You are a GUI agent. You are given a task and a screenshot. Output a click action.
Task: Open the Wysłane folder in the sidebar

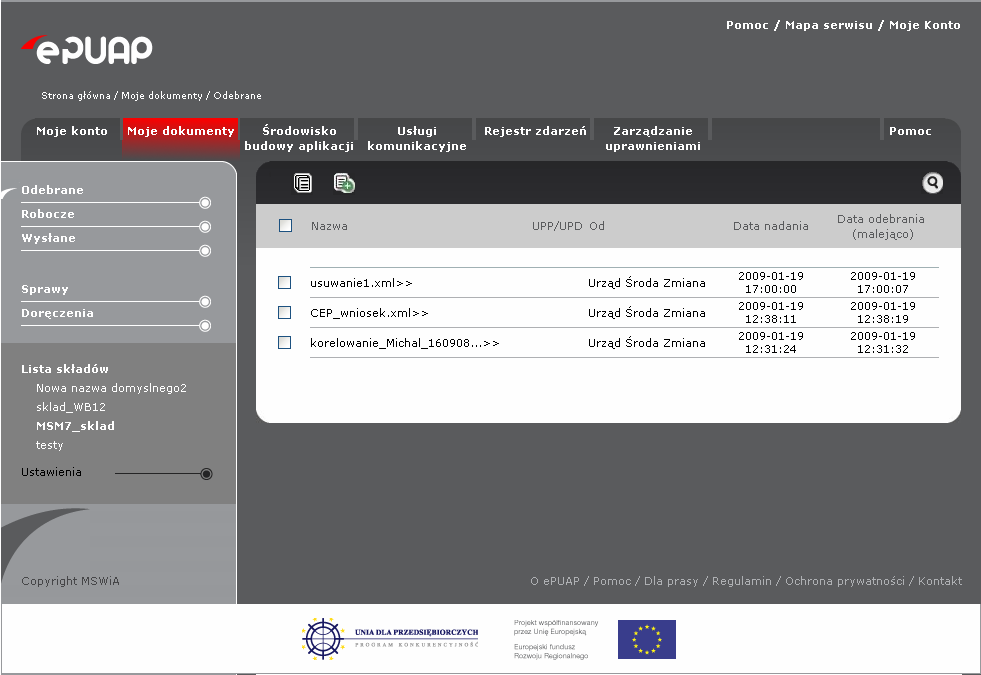[48, 238]
